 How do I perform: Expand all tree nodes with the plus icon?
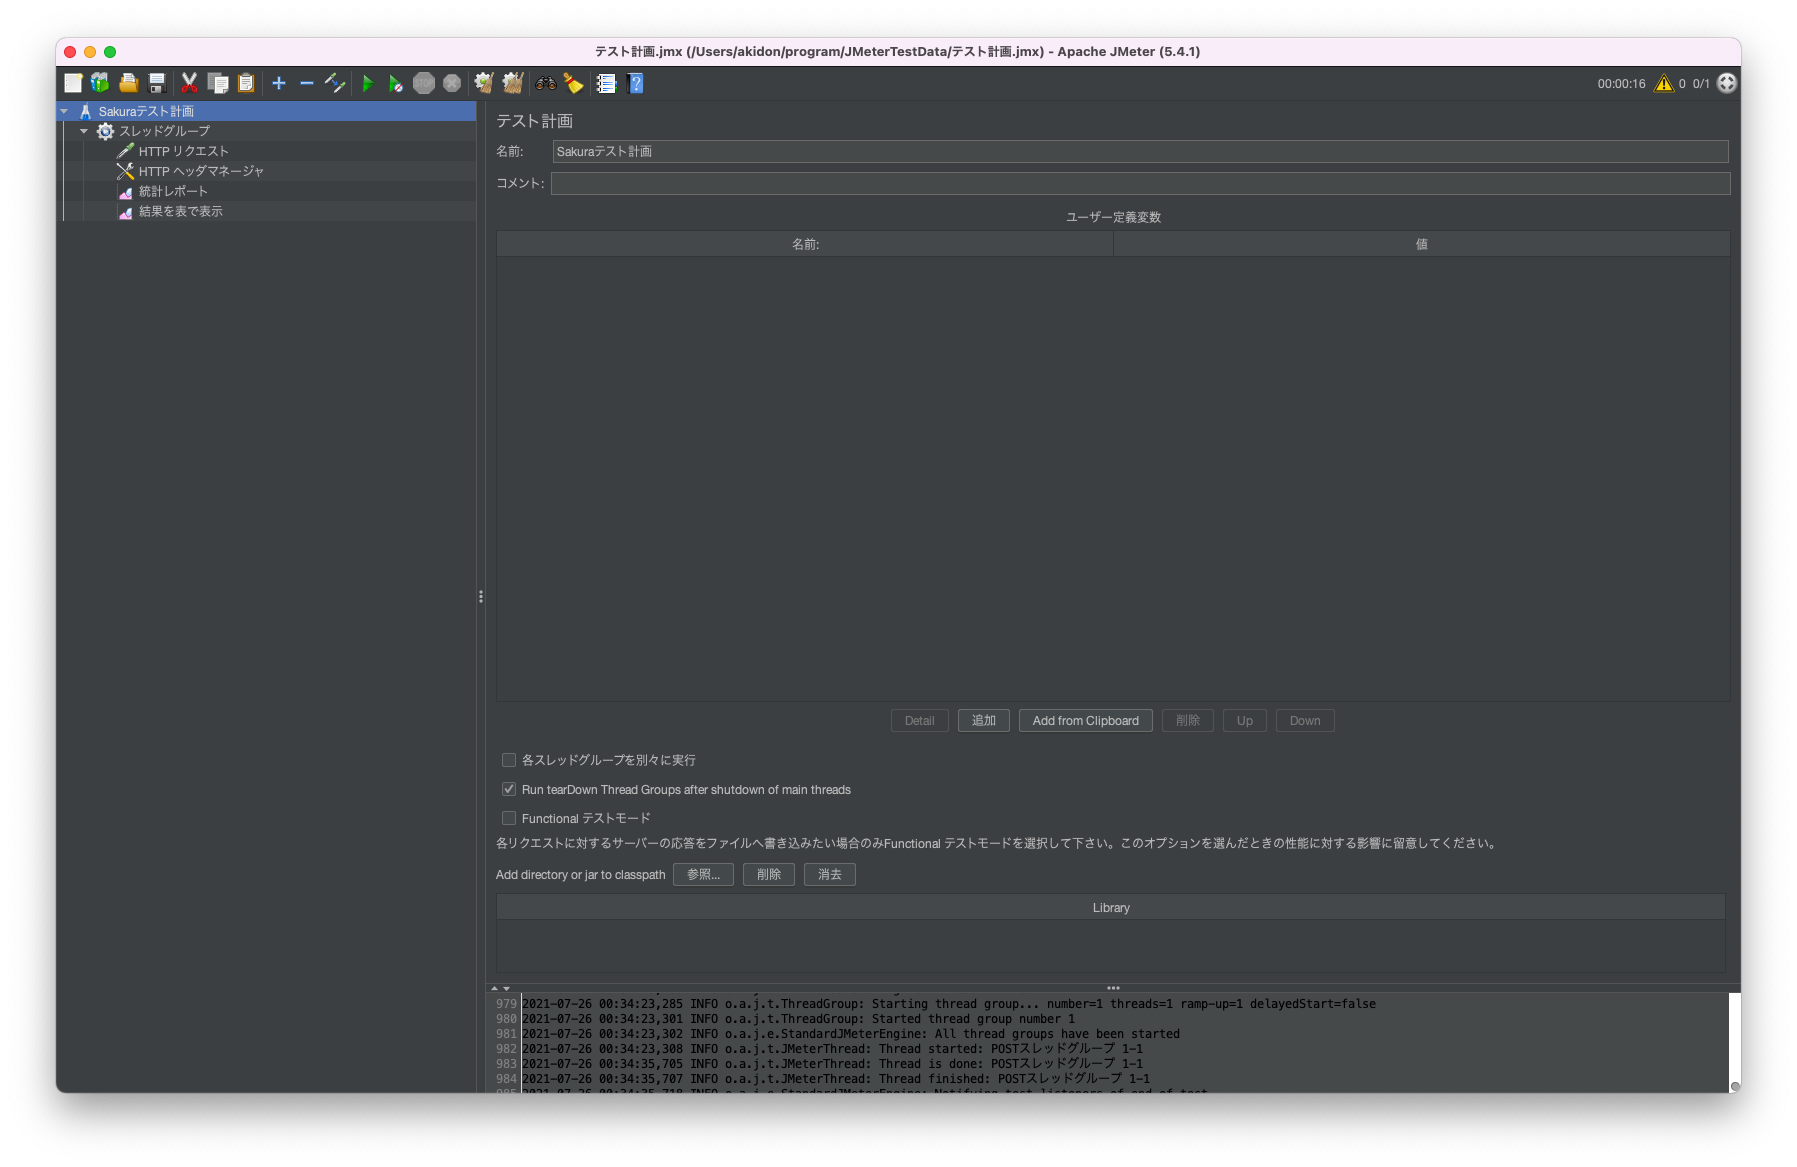click(279, 83)
